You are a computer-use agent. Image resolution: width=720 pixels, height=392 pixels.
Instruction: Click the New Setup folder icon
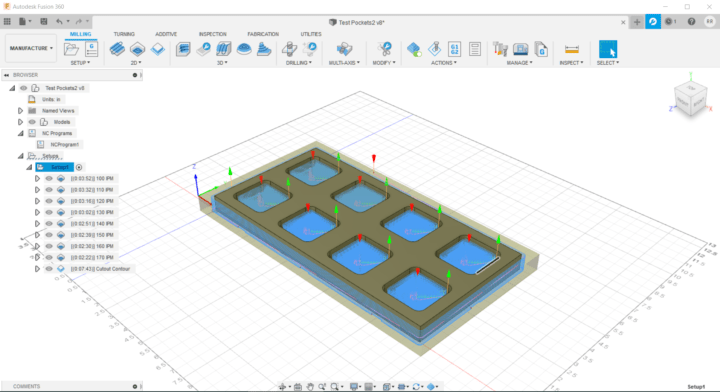click(72, 49)
